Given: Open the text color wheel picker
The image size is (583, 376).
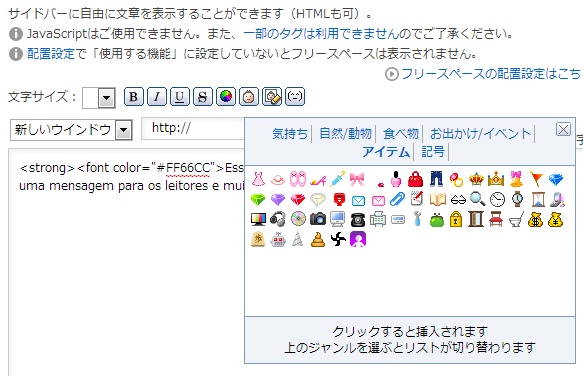Looking at the screenshot, I should pyautogui.click(x=226, y=97).
